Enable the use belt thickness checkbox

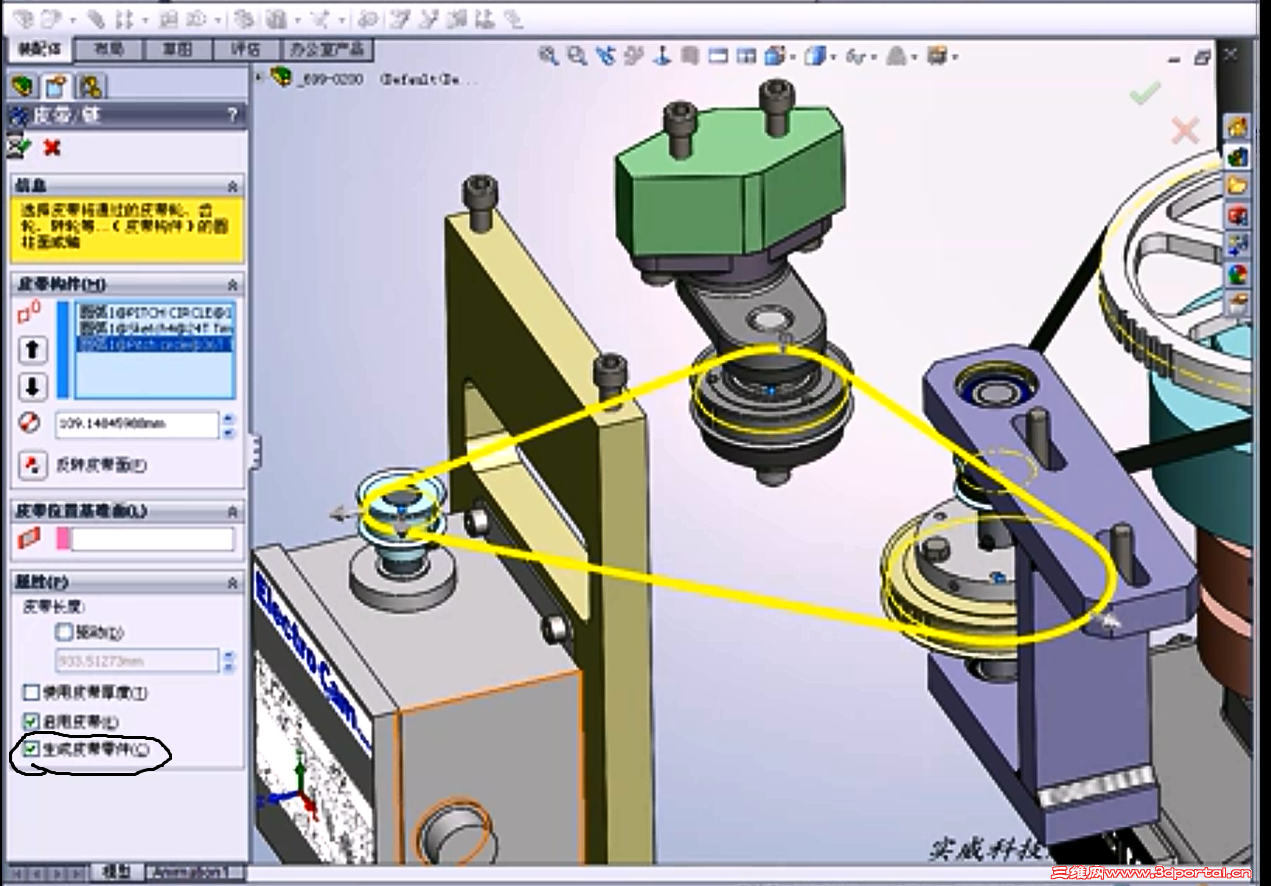(31, 692)
